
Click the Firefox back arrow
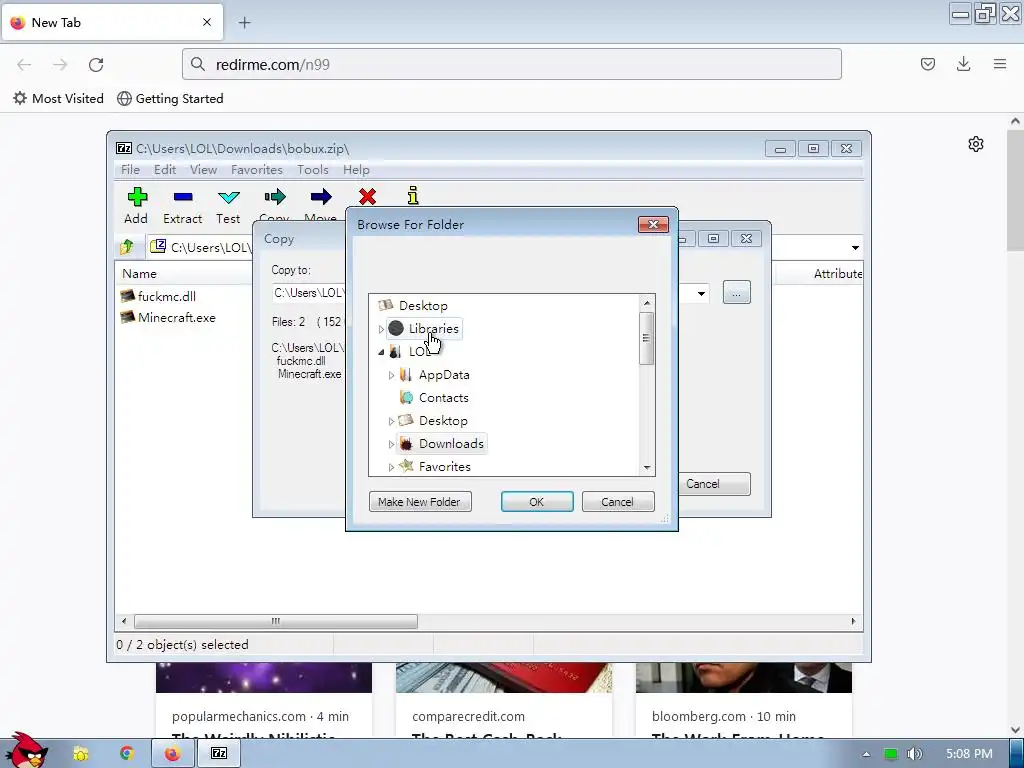24,65
